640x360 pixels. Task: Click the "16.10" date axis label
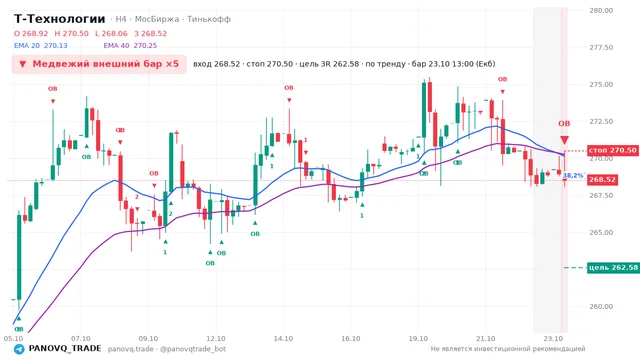pos(351,338)
